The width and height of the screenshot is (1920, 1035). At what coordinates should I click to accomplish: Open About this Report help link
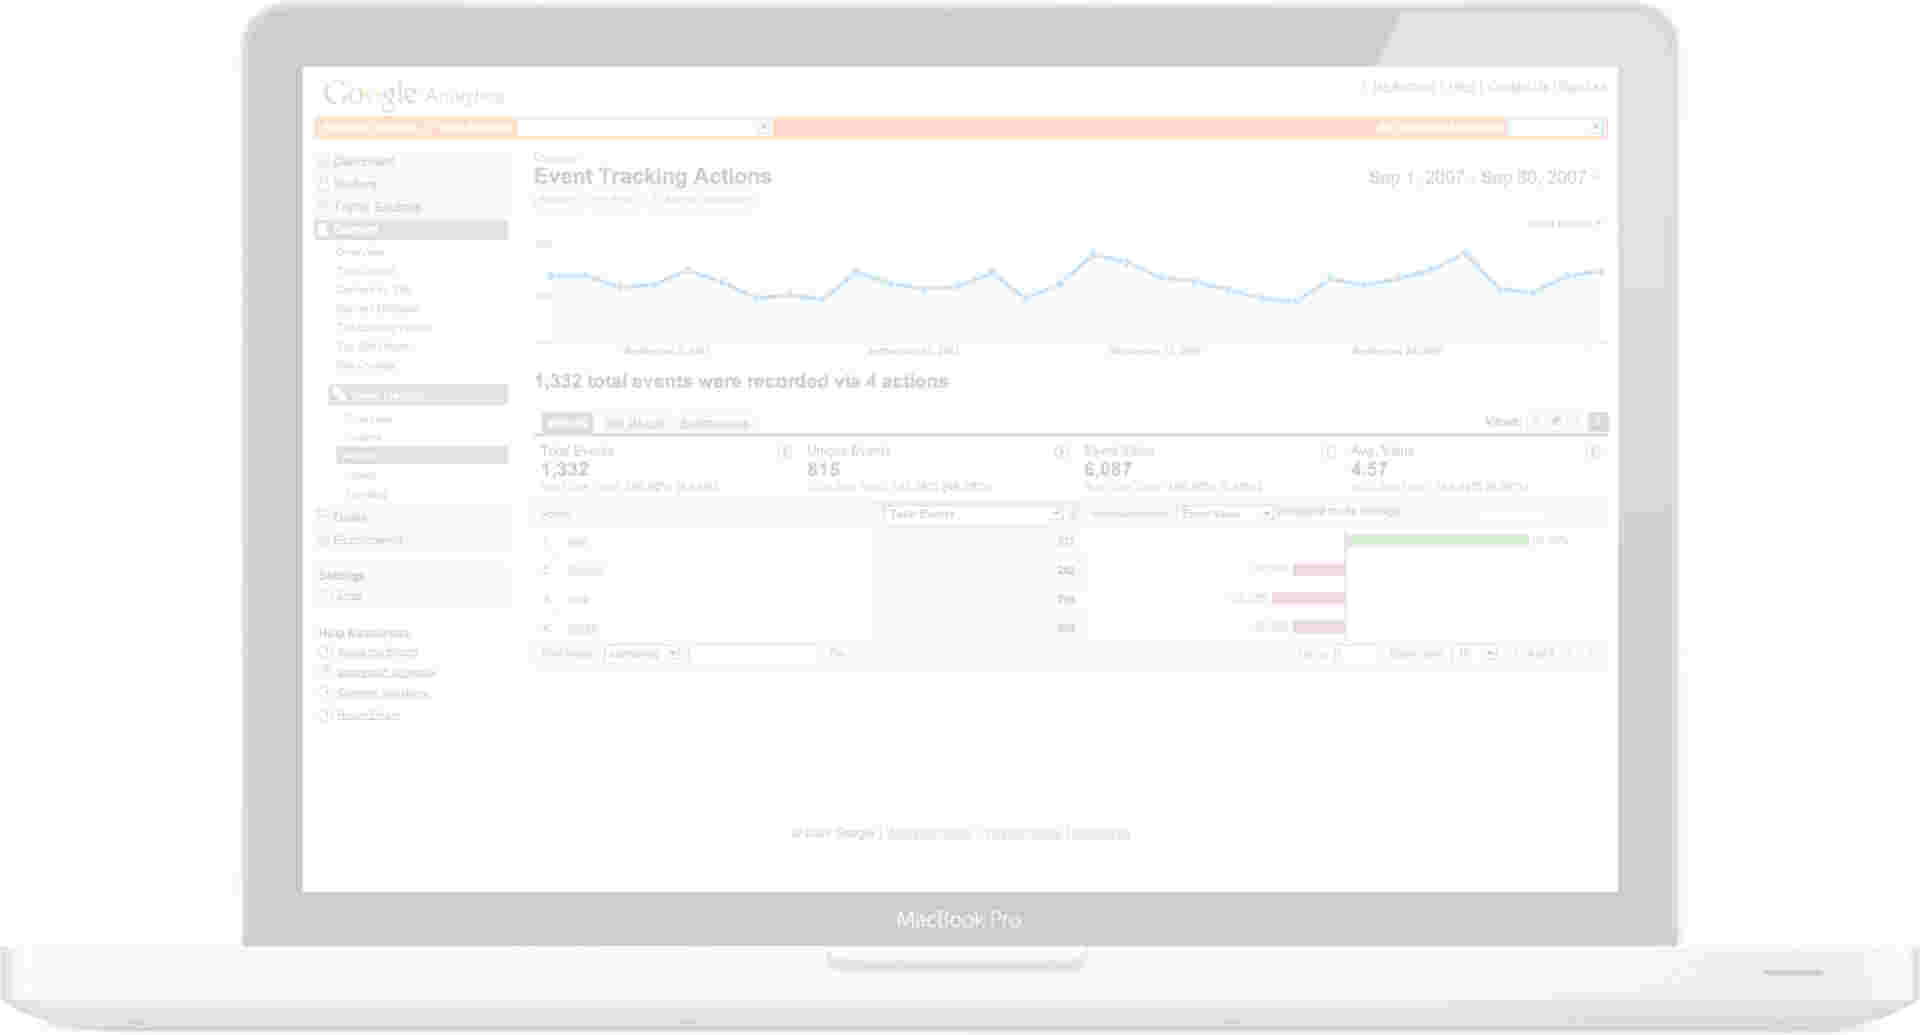tap(377, 653)
